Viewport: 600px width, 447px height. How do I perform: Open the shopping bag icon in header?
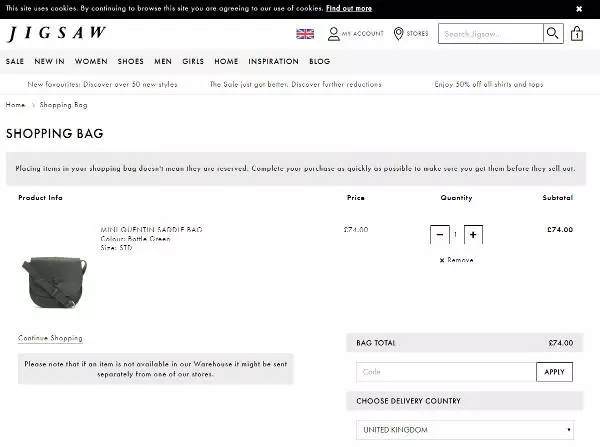click(x=577, y=34)
